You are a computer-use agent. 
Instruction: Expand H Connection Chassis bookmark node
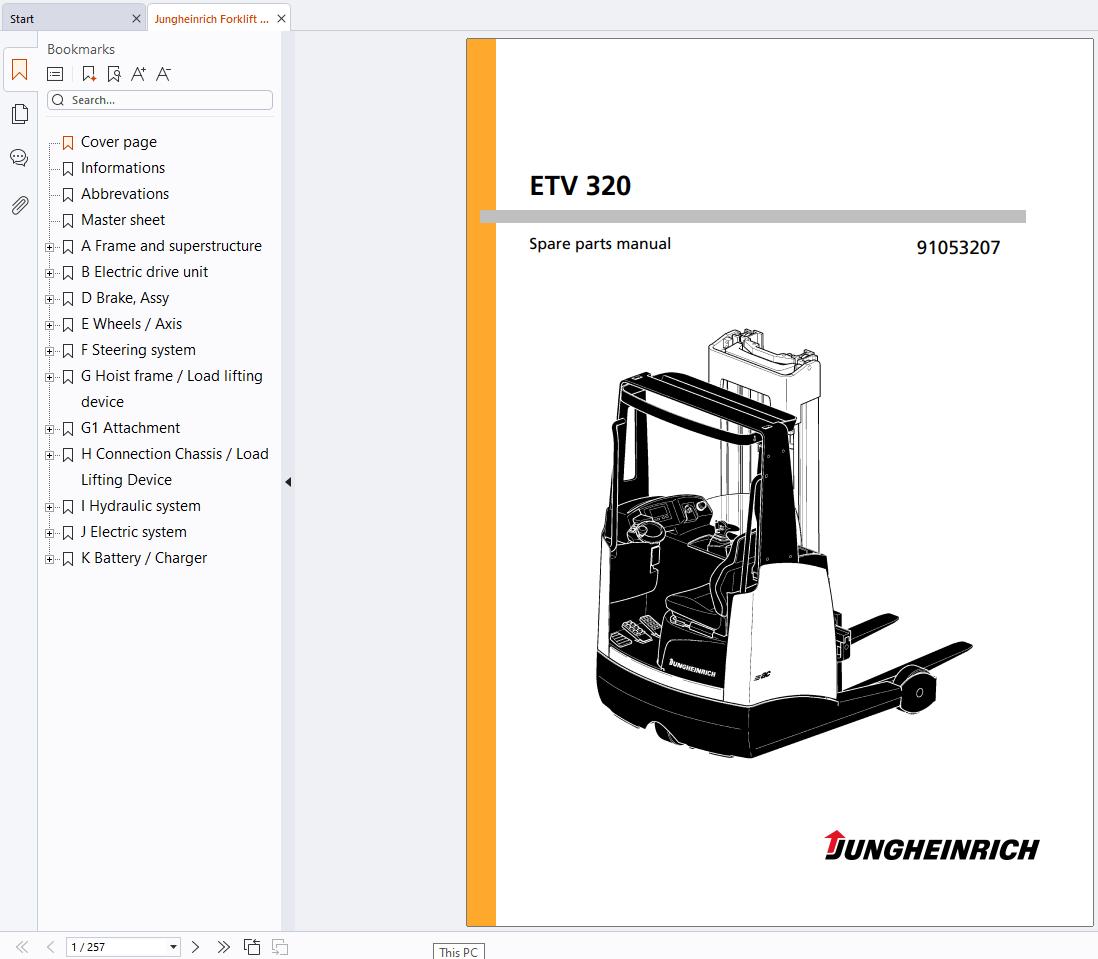pyautogui.click(x=49, y=455)
